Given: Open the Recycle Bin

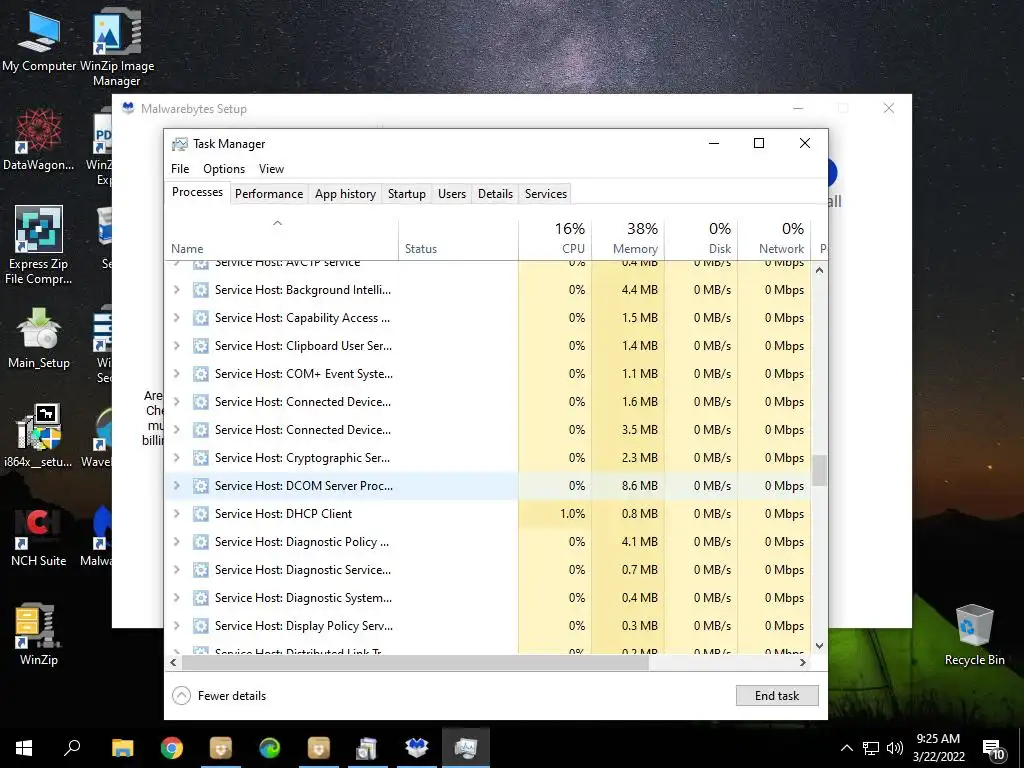Looking at the screenshot, I should click(974, 635).
